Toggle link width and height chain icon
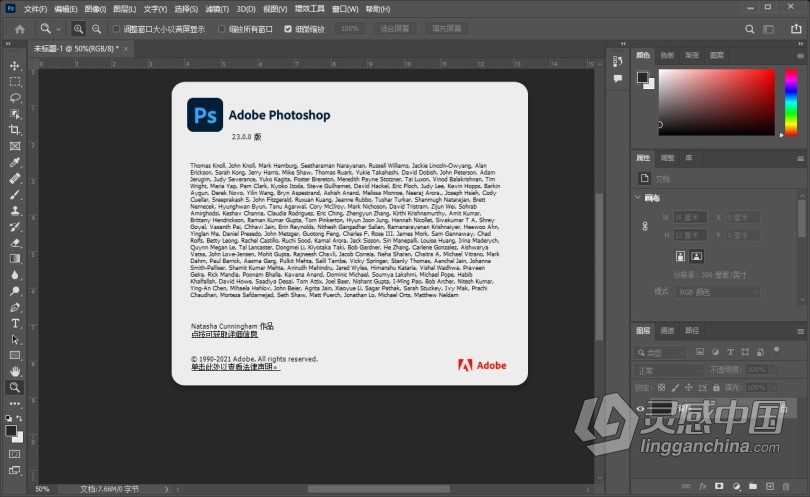The image size is (810, 497). click(x=645, y=226)
